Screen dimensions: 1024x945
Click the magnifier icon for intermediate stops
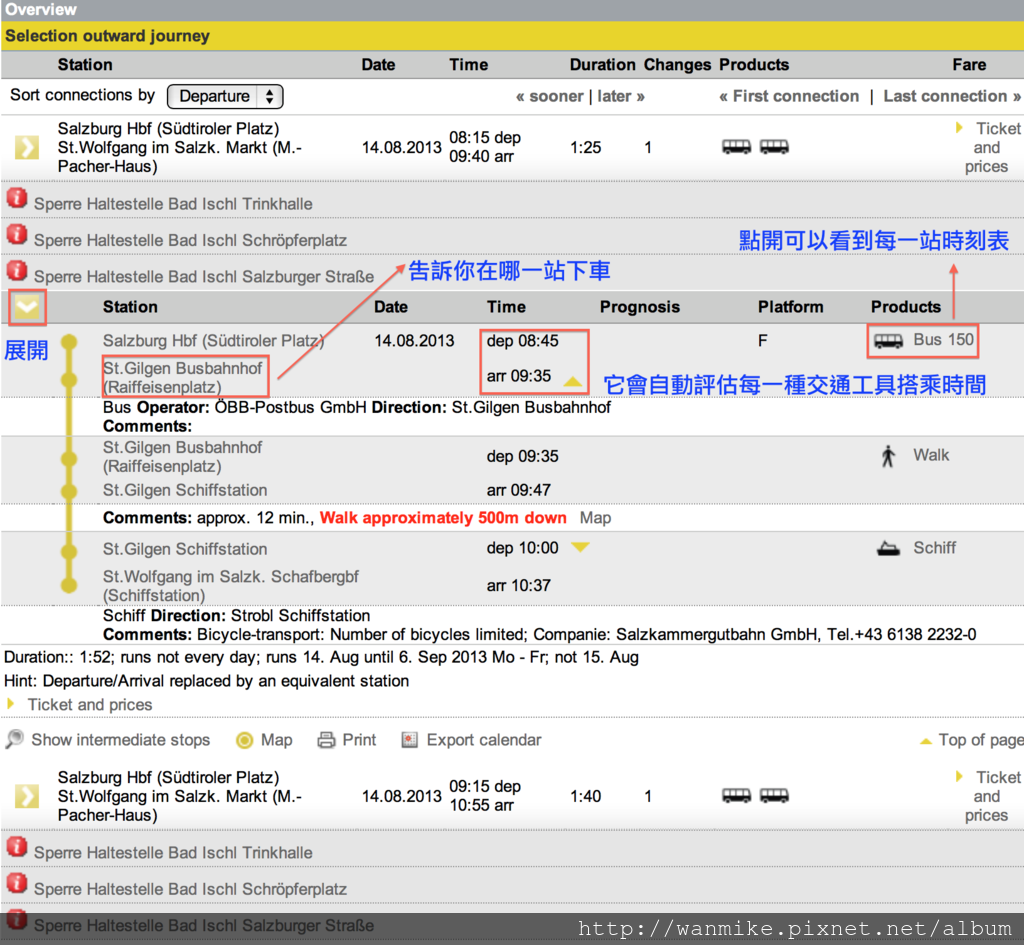(14, 739)
